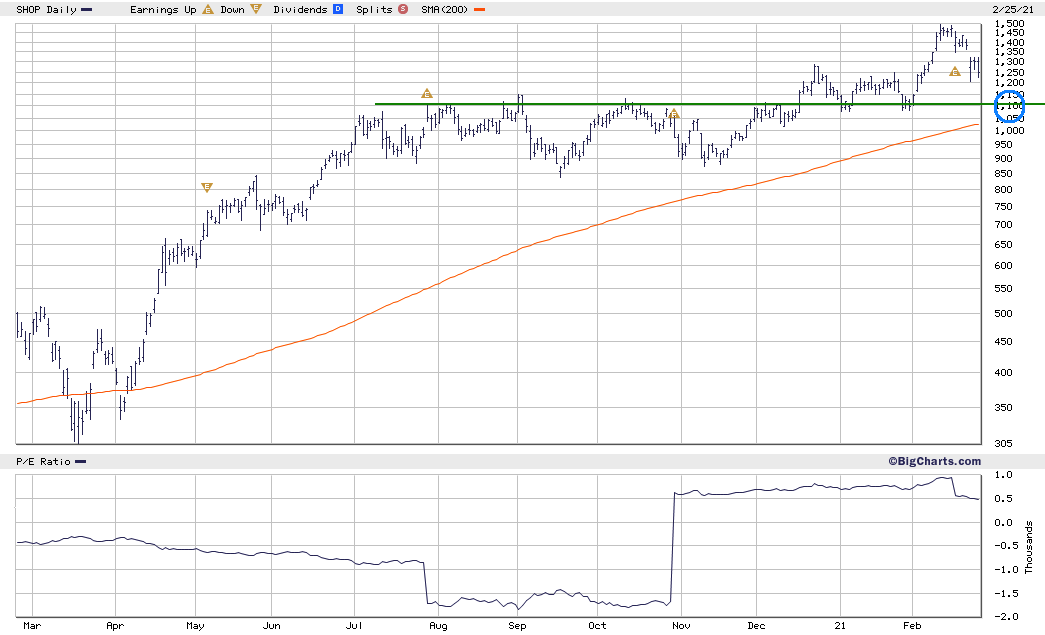Click the 'Dividends' legend text
1045x635 pixels.
[301, 9]
